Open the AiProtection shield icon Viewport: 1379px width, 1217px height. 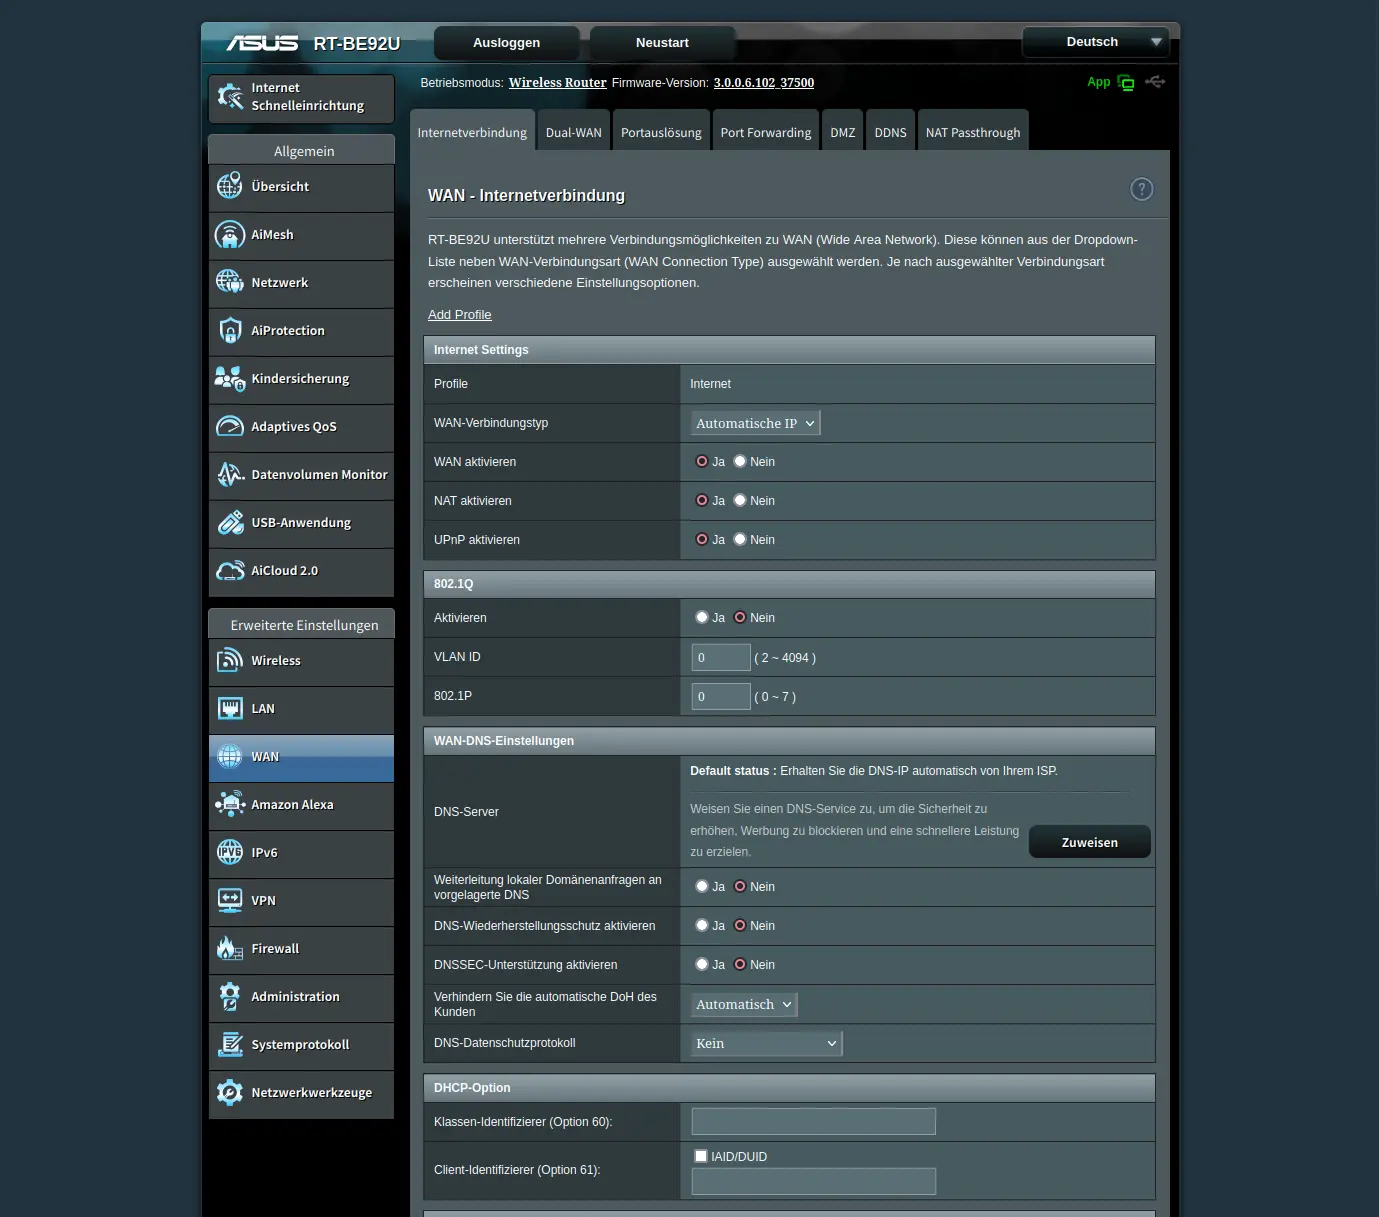point(230,331)
